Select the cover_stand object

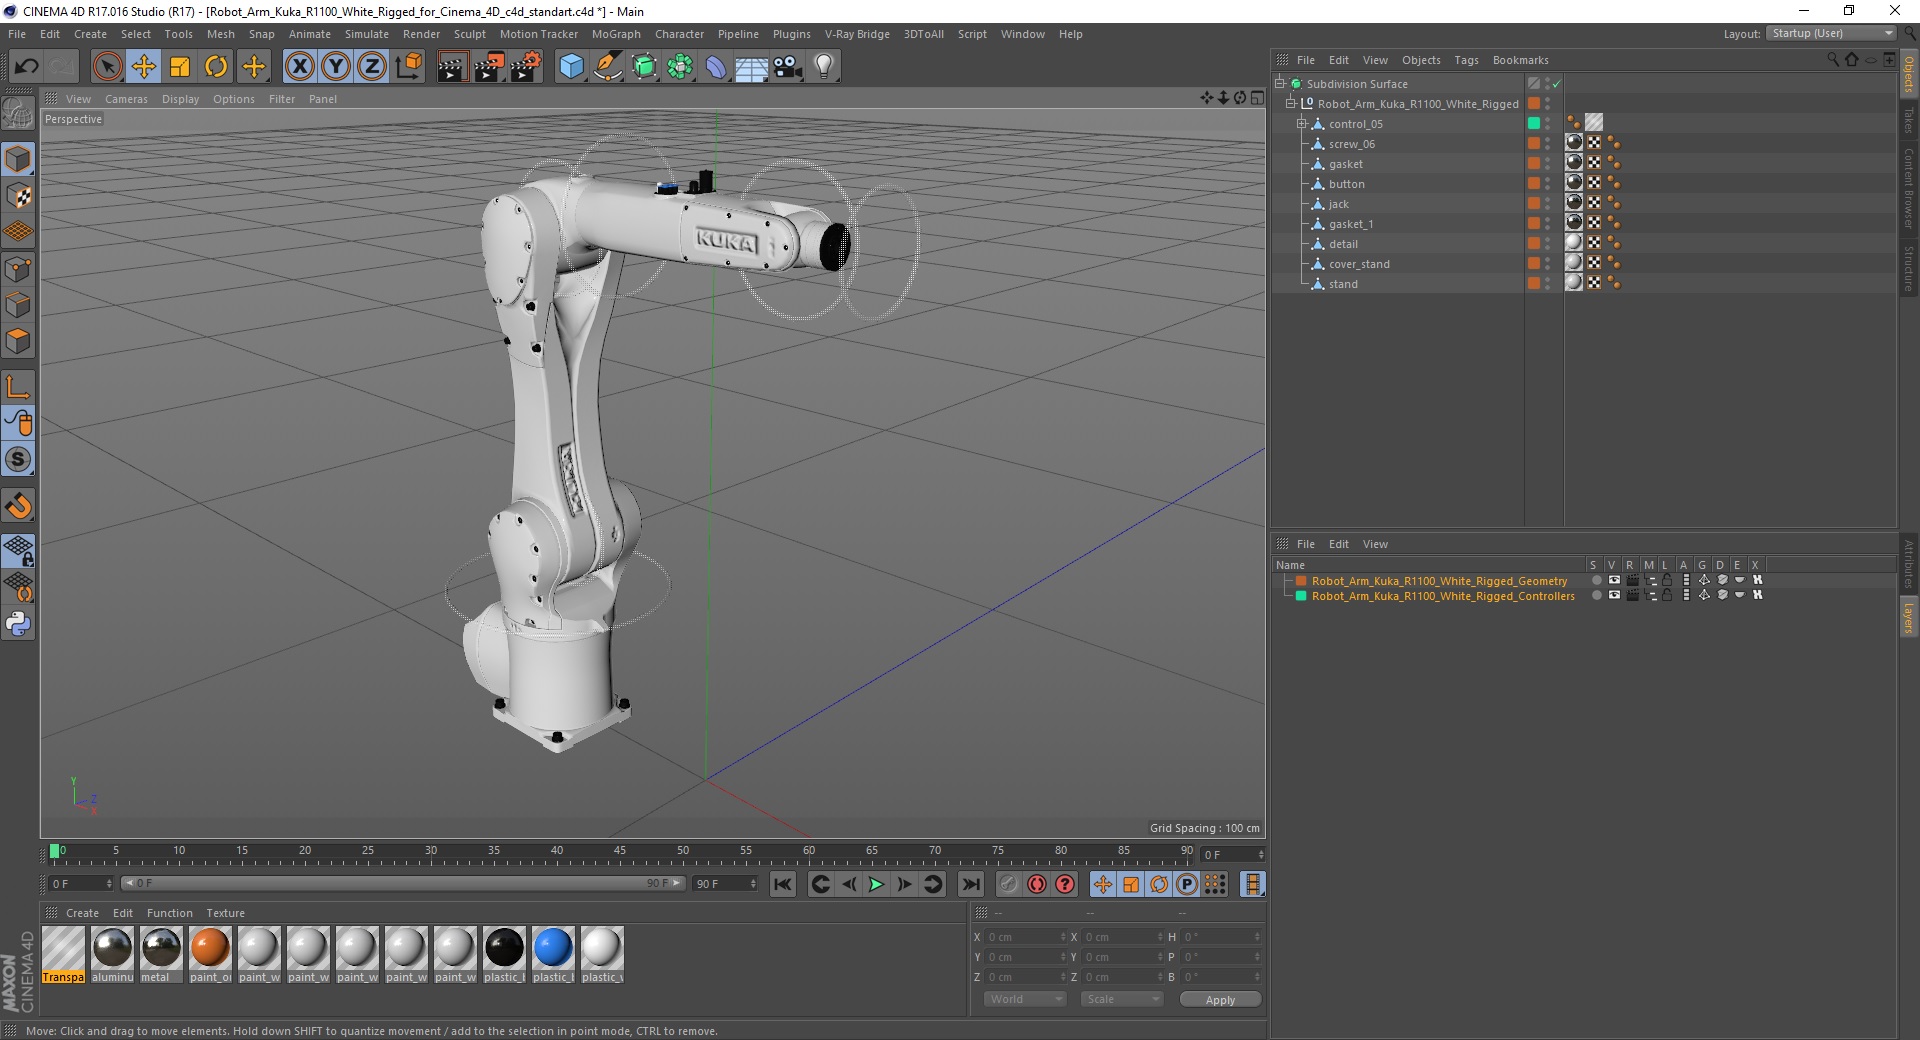pyautogui.click(x=1359, y=264)
